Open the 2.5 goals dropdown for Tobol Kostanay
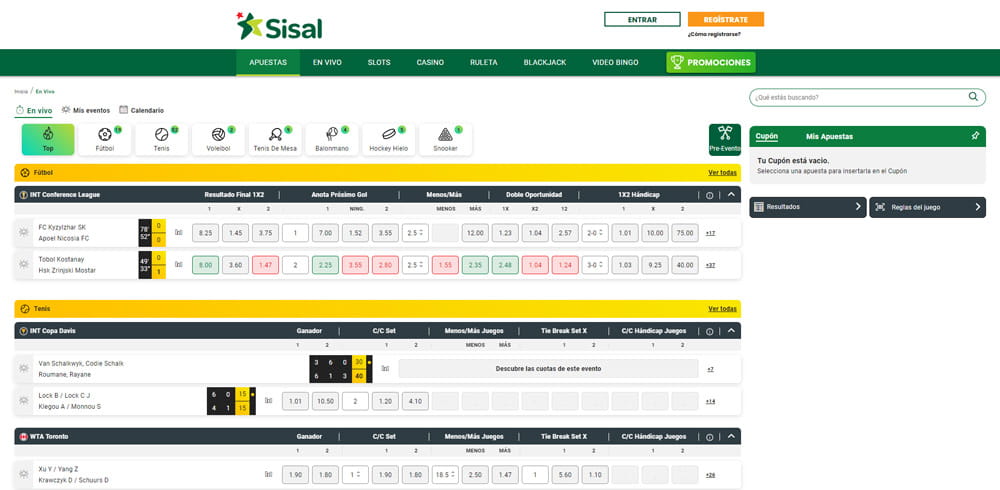The image size is (1000, 490). coord(415,265)
